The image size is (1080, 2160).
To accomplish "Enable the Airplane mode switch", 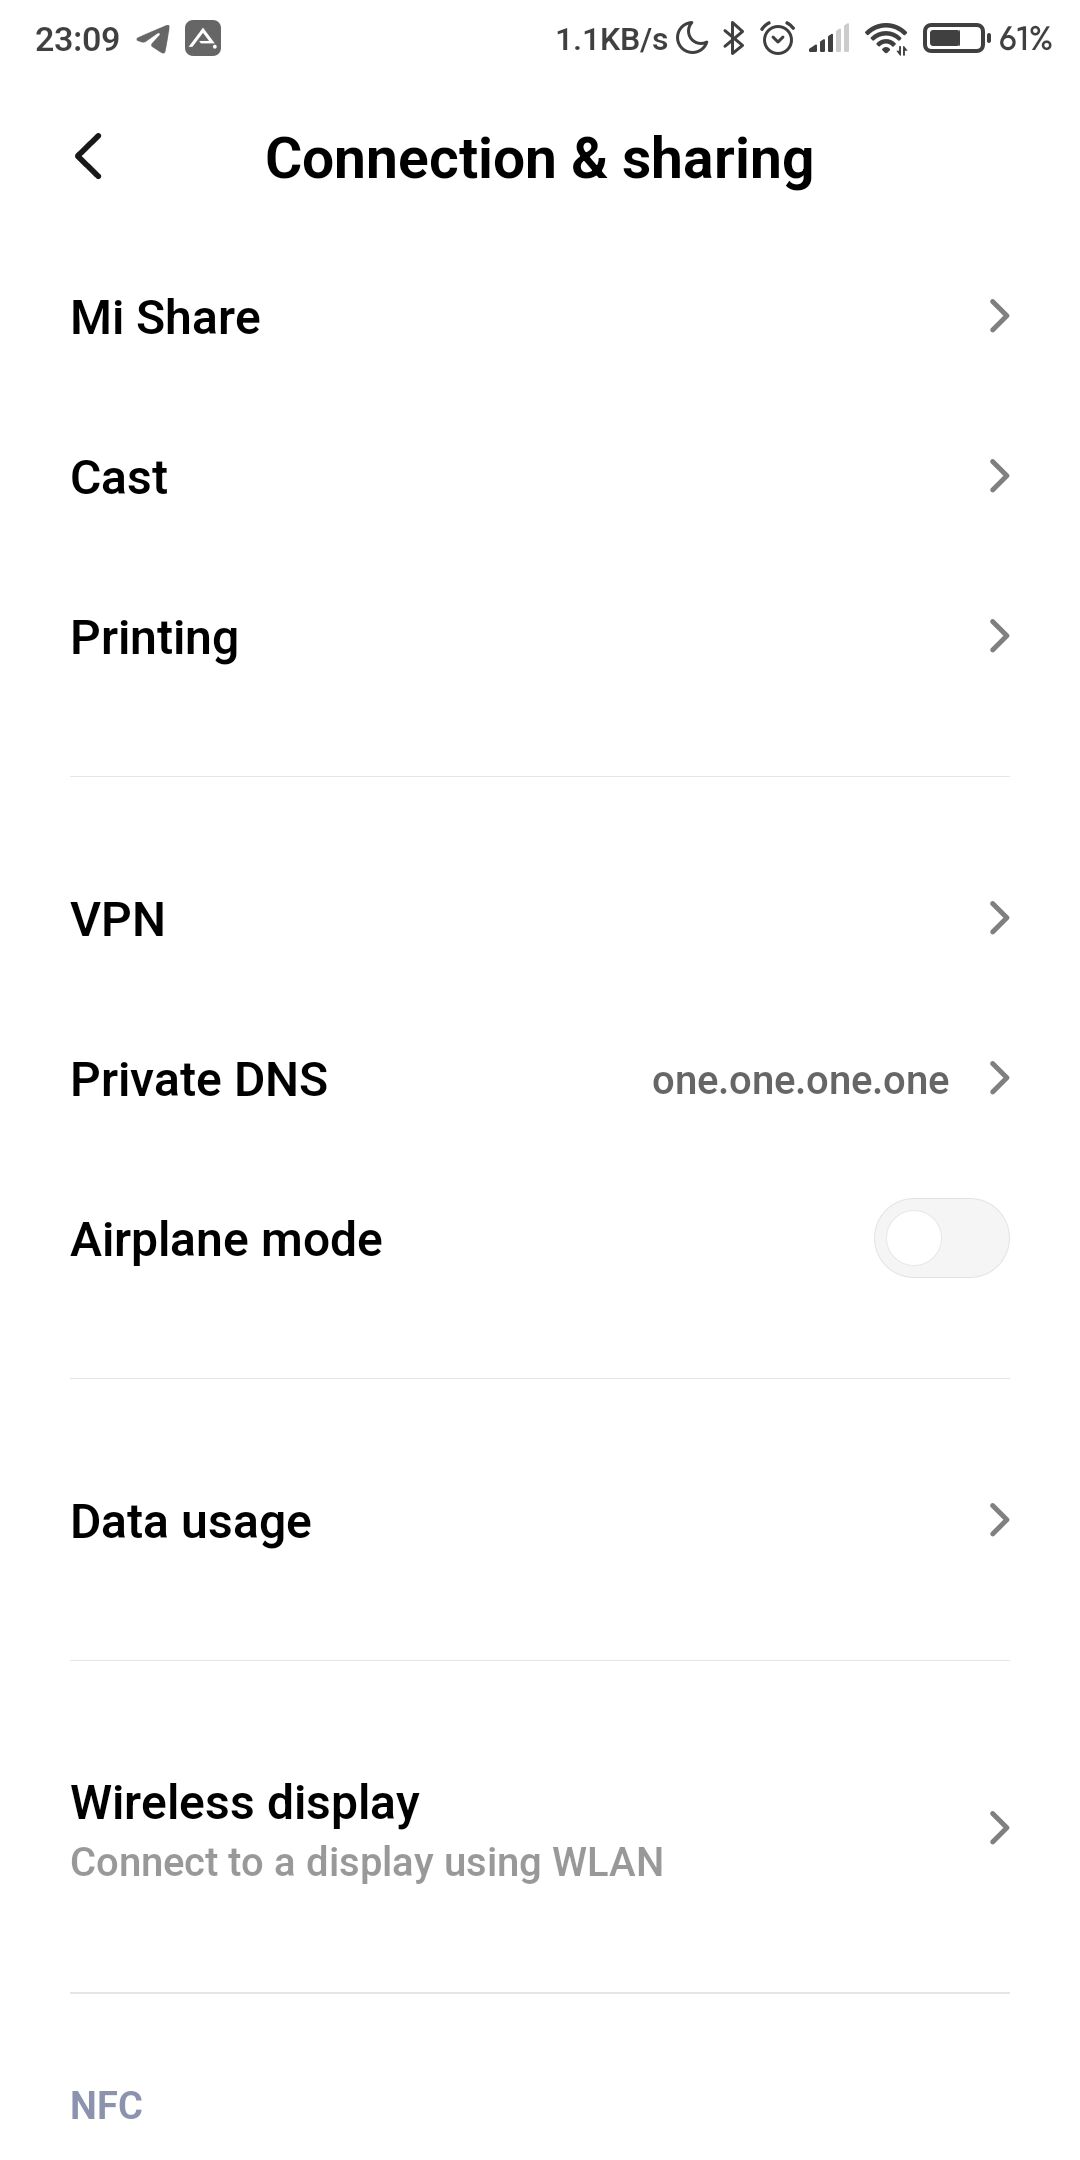I will pos(941,1238).
